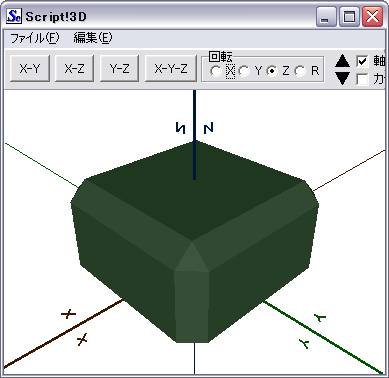Image resolution: width=389 pixels, height=378 pixels.
Task: Switch to the X-Z view
Action: coord(74,69)
